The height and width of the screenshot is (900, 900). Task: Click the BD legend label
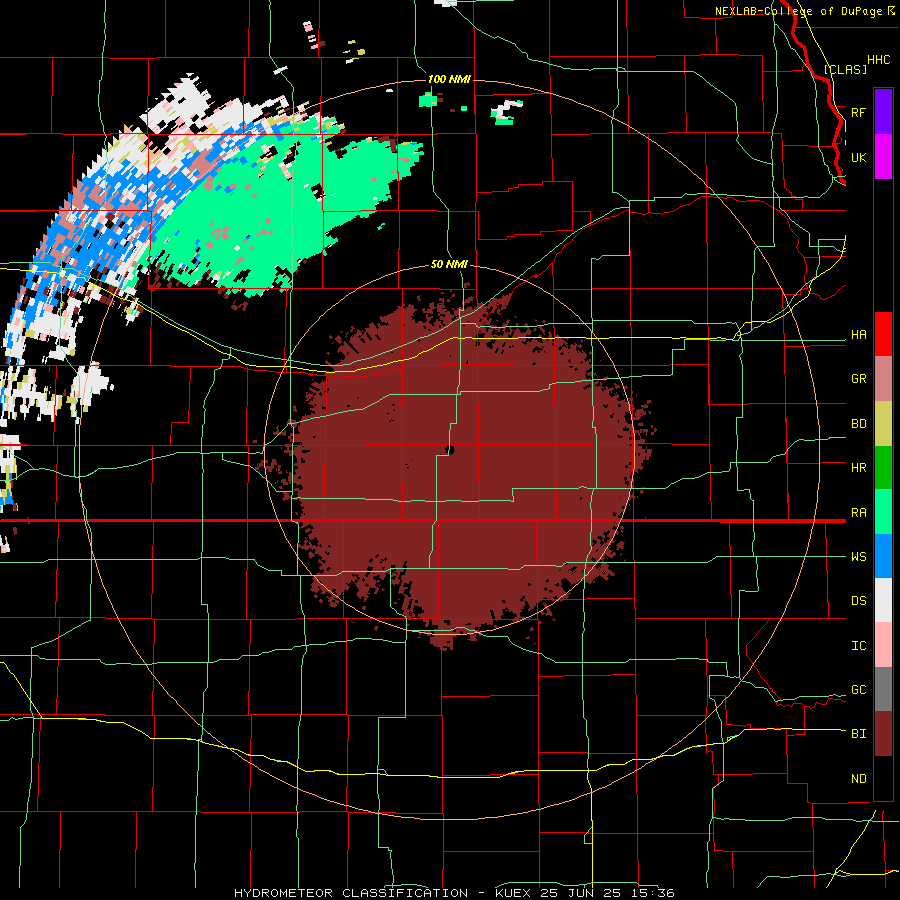coord(859,424)
